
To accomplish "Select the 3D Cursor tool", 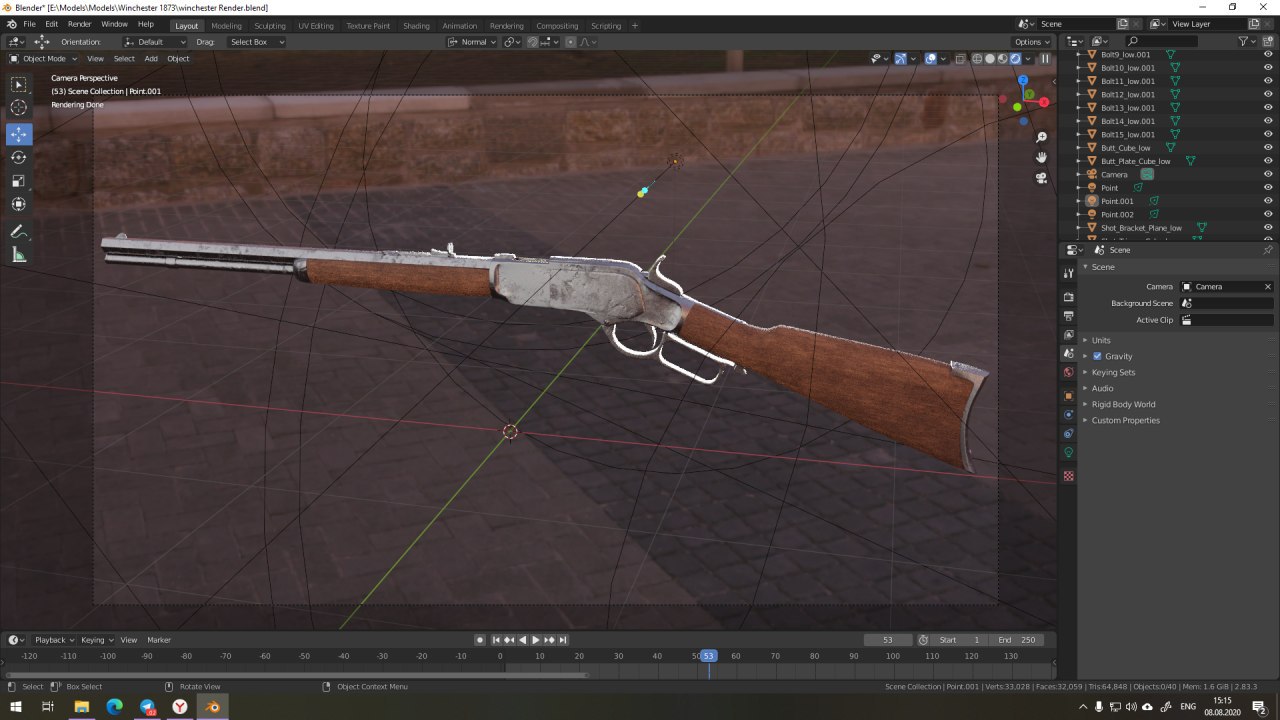I will click(x=19, y=108).
